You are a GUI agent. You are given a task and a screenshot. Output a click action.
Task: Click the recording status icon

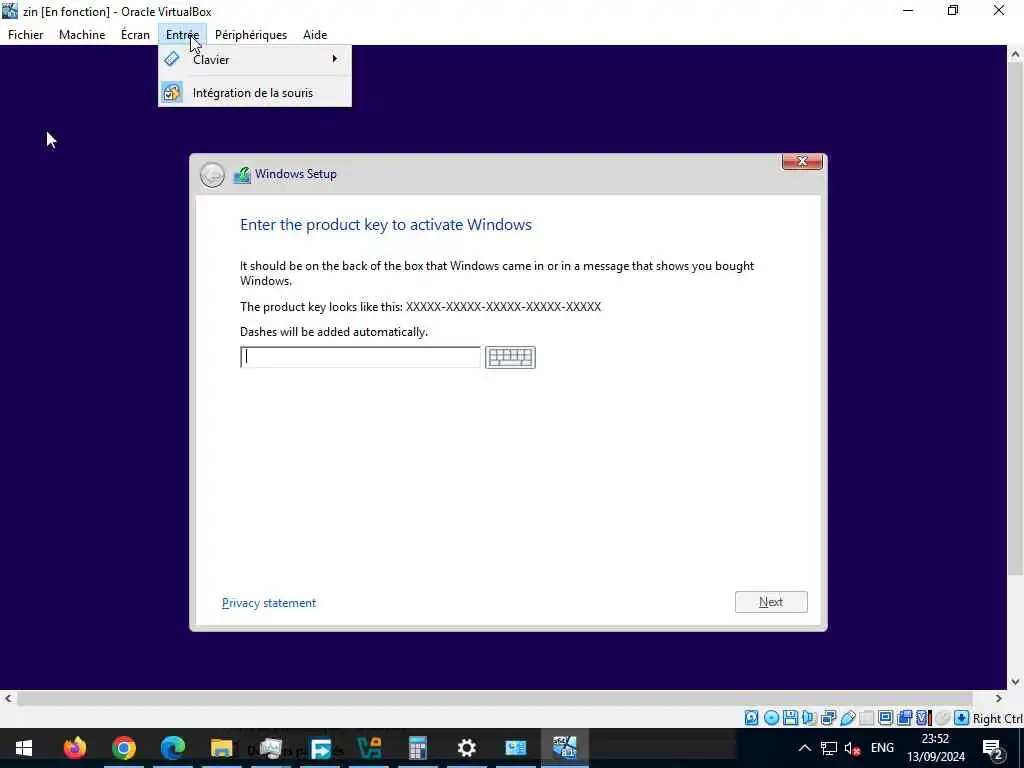coord(904,718)
